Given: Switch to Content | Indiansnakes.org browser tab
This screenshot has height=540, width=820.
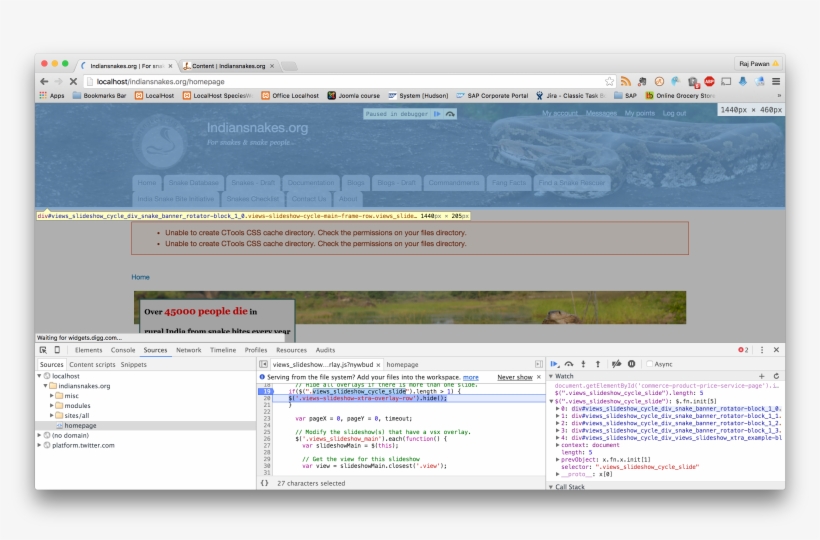Looking at the screenshot, I should coord(229,66).
